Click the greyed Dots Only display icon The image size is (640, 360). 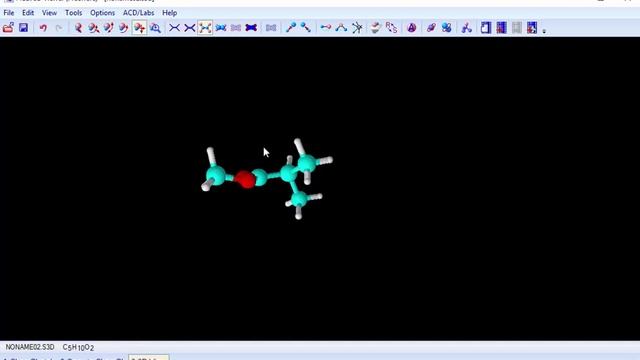tap(236, 28)
